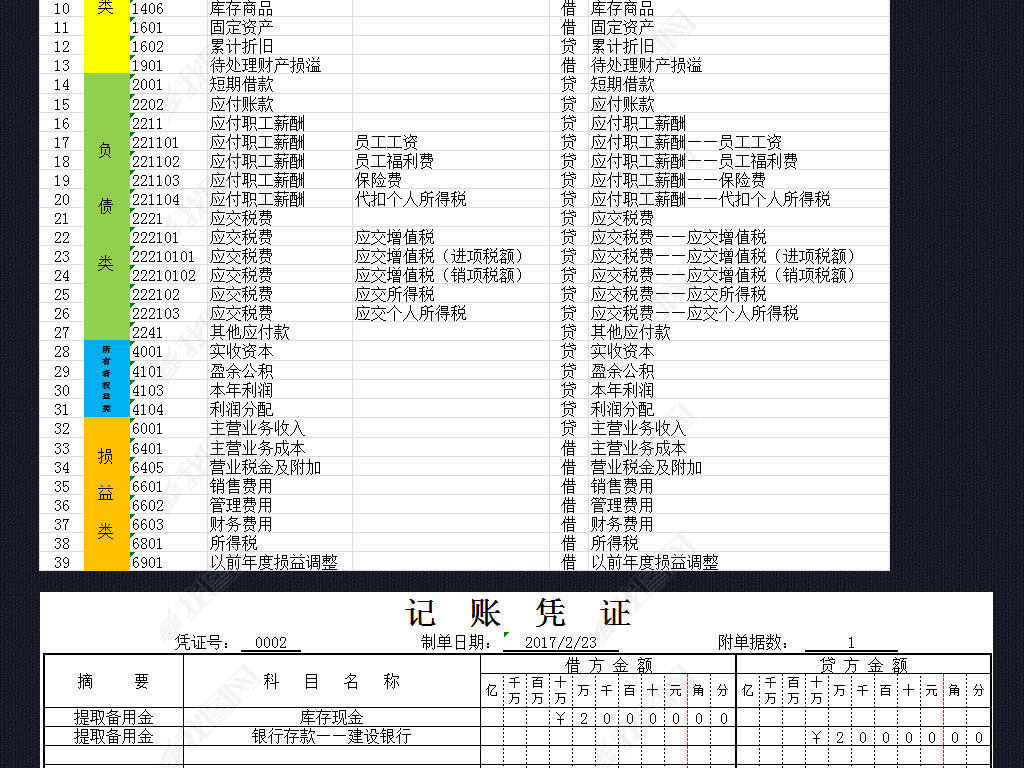This screenshot has height=768, width=1024.
Task: Click the orange 损益类 category cell
Action: point(104,495)
